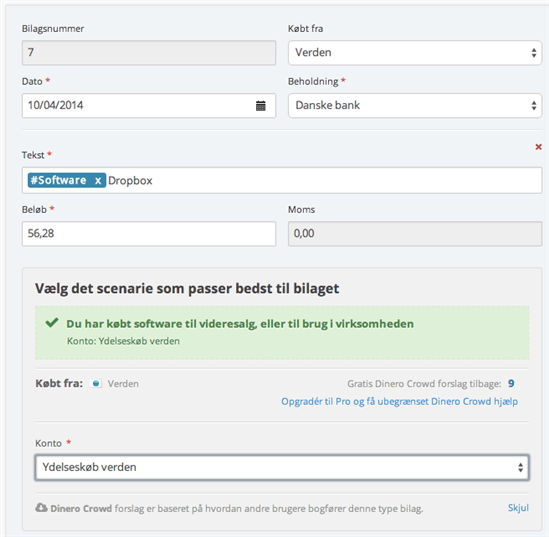
Task: Delete the line with the red X icon
Action: [538, 147]
